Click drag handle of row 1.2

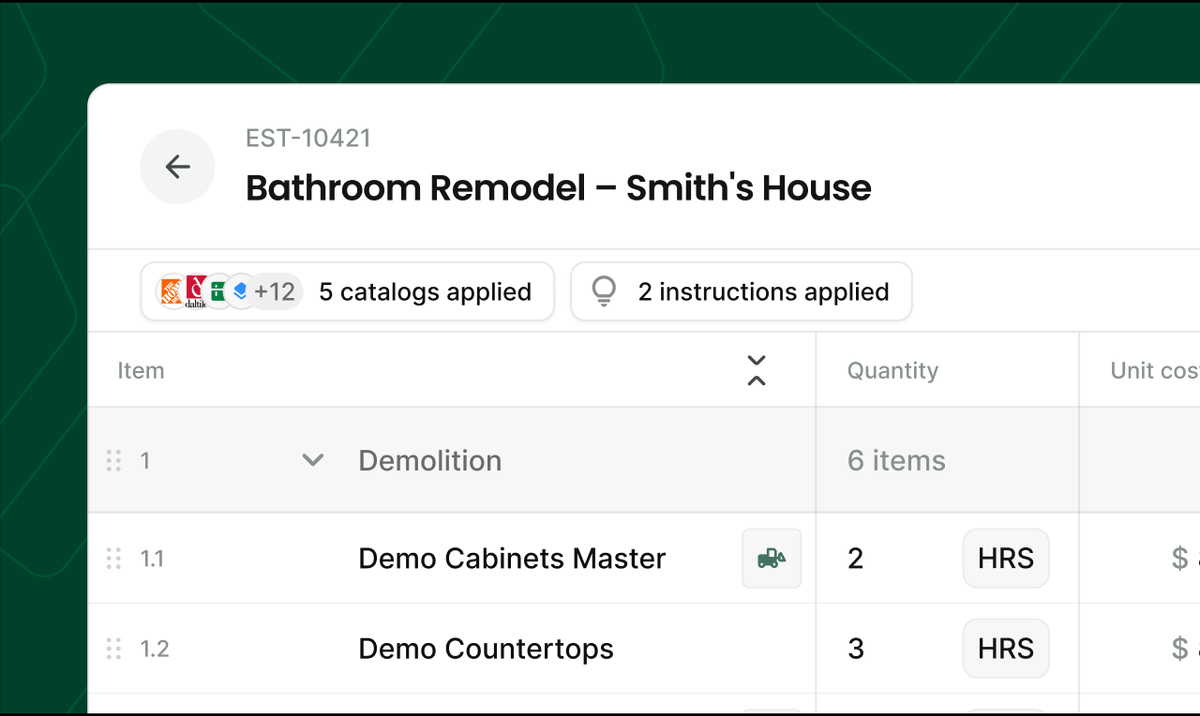pyautogui.click(x=114, y=649)
